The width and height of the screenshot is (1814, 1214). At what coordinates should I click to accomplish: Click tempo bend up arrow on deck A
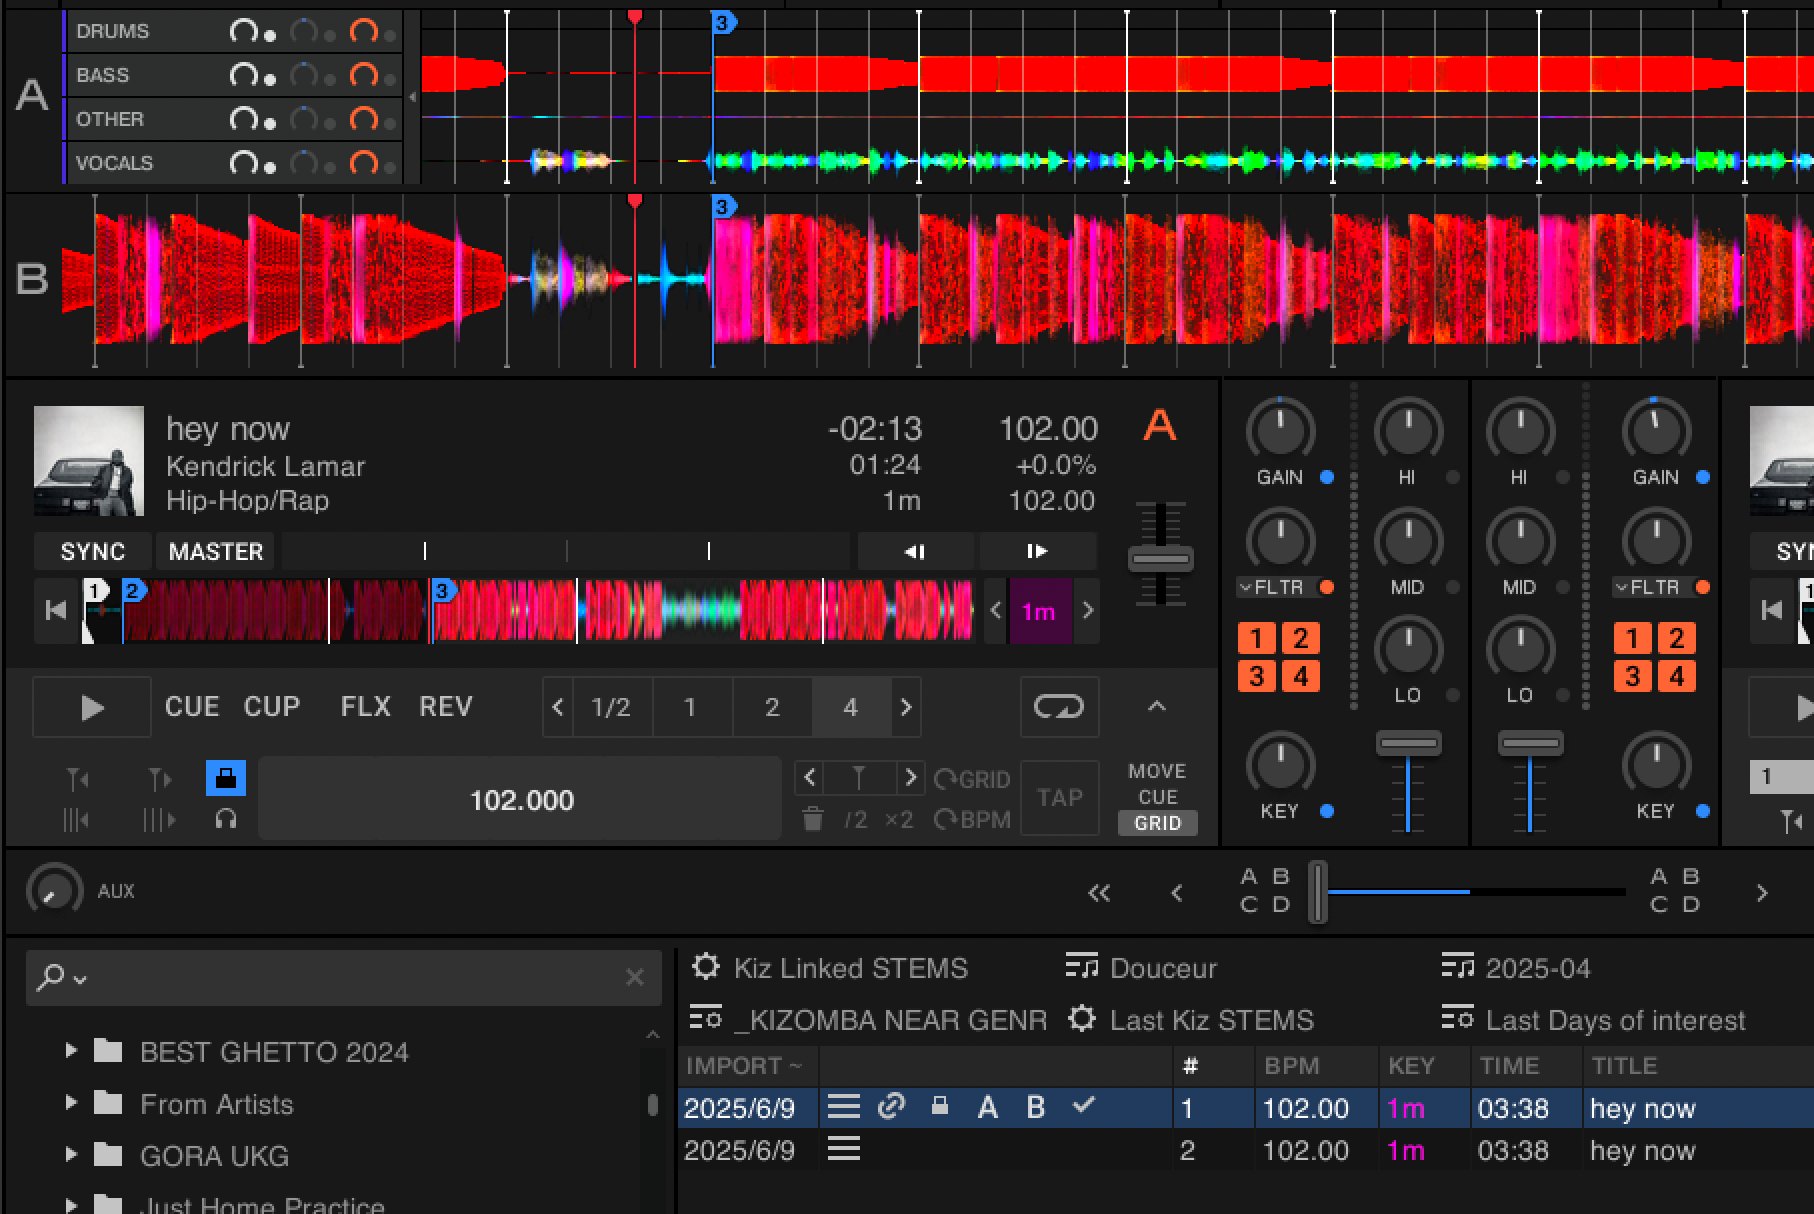point(1037,551)
